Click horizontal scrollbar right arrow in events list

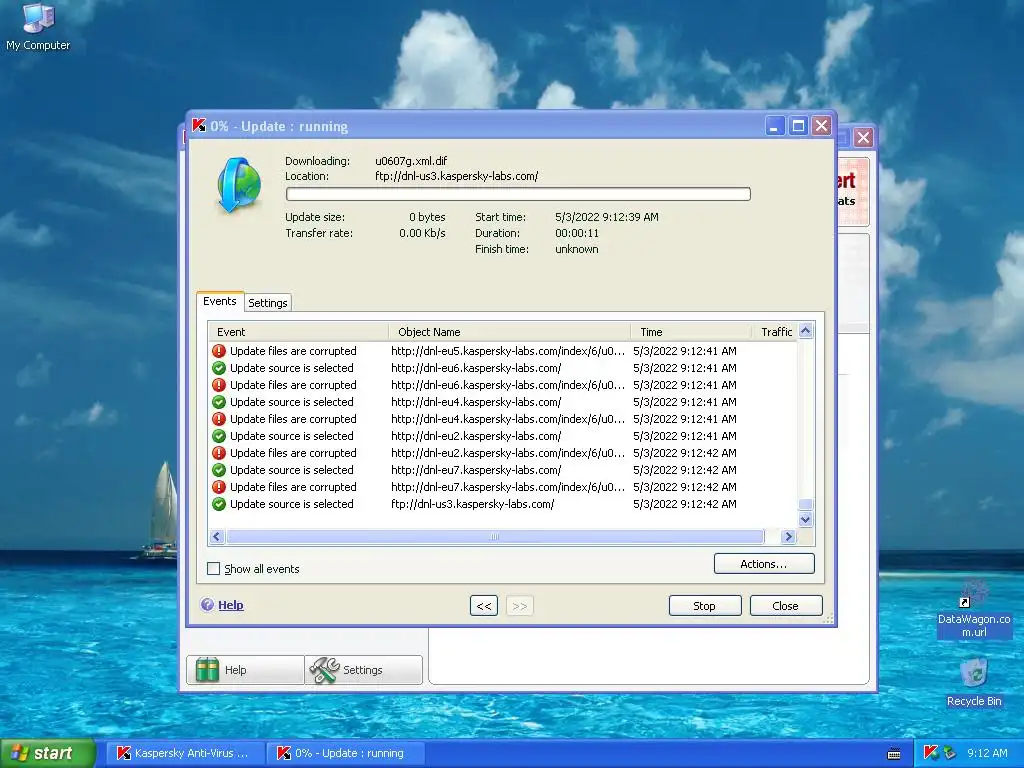tap(788, 537)
